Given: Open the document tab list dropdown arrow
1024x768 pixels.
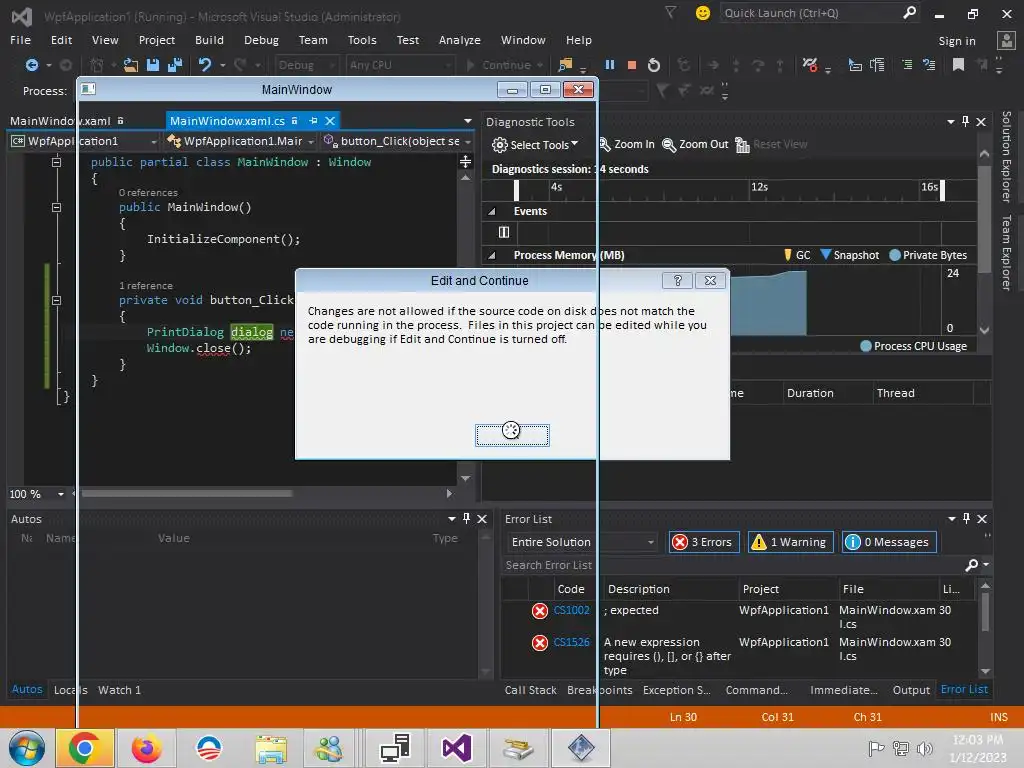Looking at the screenshot, I should (468, 121).
